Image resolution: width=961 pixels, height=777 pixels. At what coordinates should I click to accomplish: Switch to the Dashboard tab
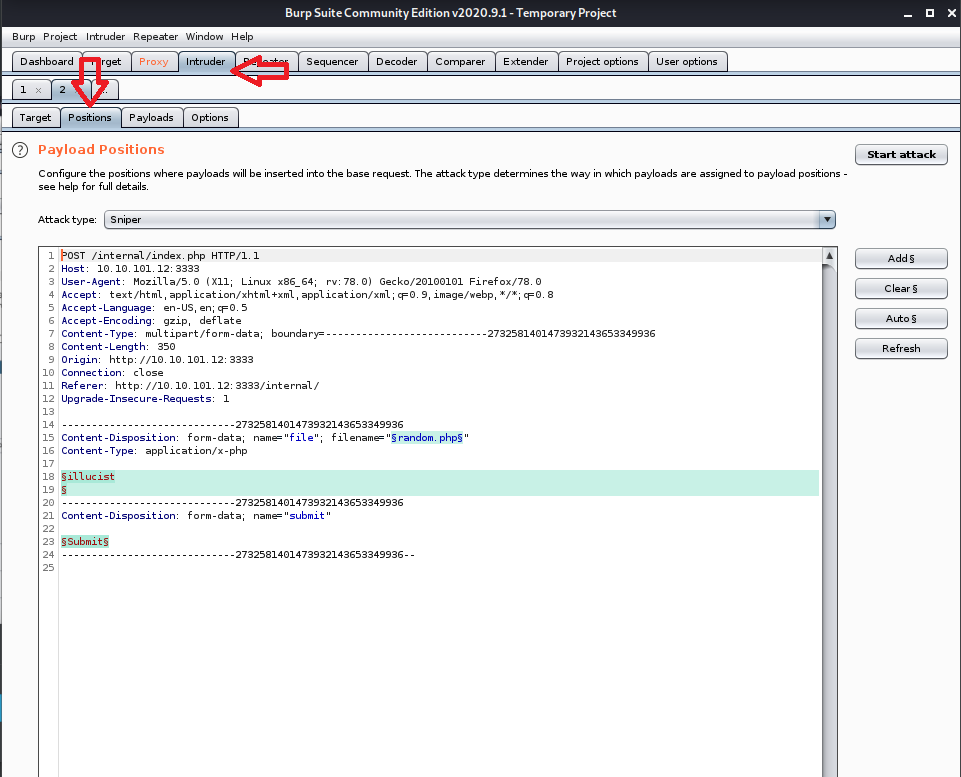click(47, 61)
